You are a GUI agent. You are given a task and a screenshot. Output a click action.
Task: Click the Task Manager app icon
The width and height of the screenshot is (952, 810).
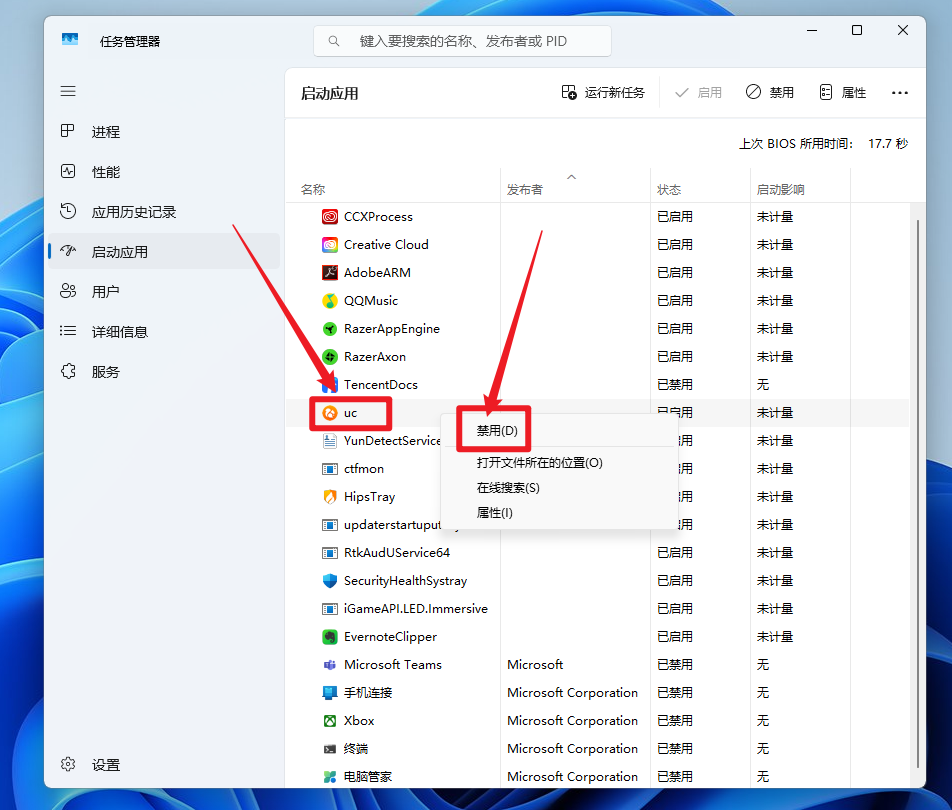[x=70, y=40]
